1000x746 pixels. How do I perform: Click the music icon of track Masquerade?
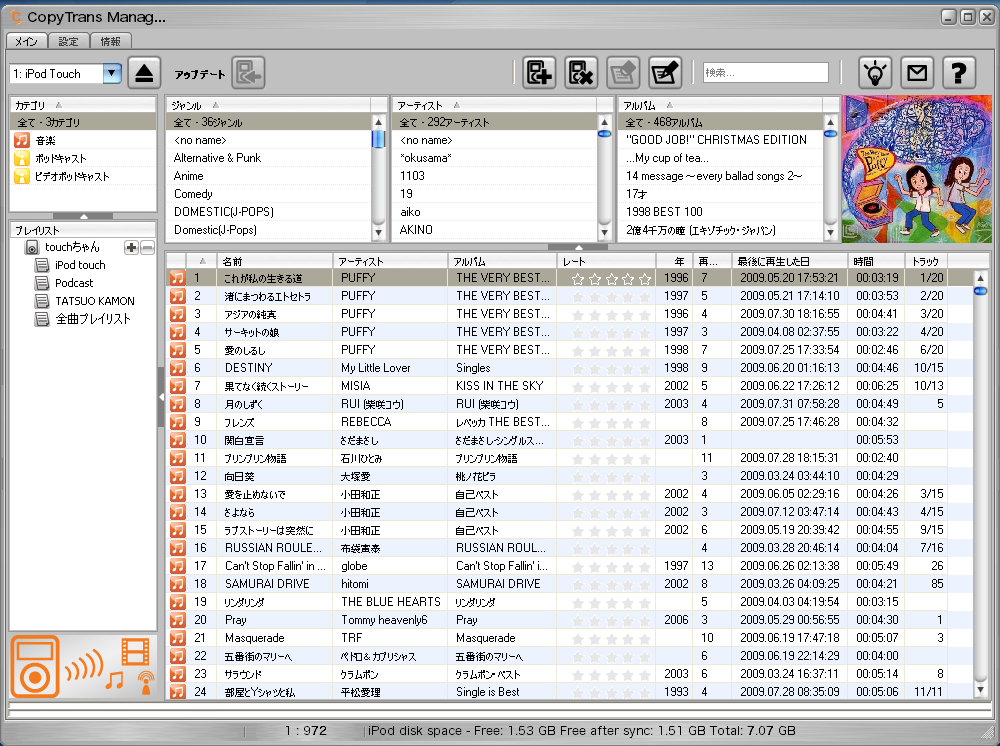click(177, 638)
